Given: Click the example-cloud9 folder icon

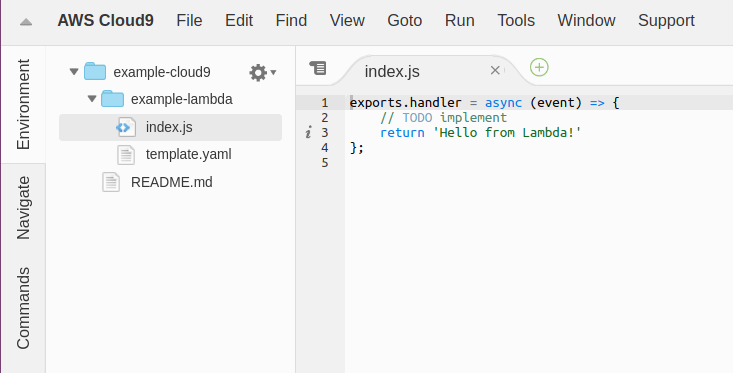Looking at the screenshot, I should click(95, 72).
